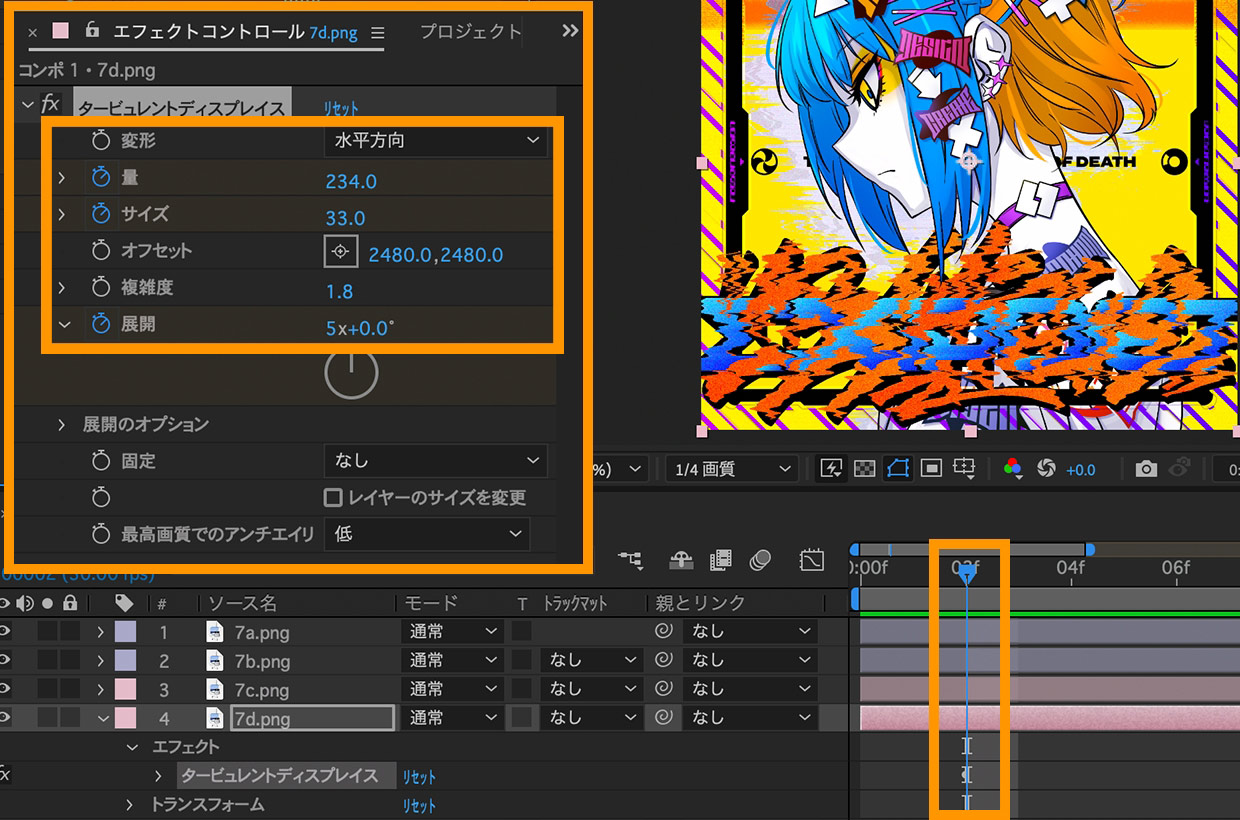
Task: Expand the 量 property arrow
Action: (61, 178)
